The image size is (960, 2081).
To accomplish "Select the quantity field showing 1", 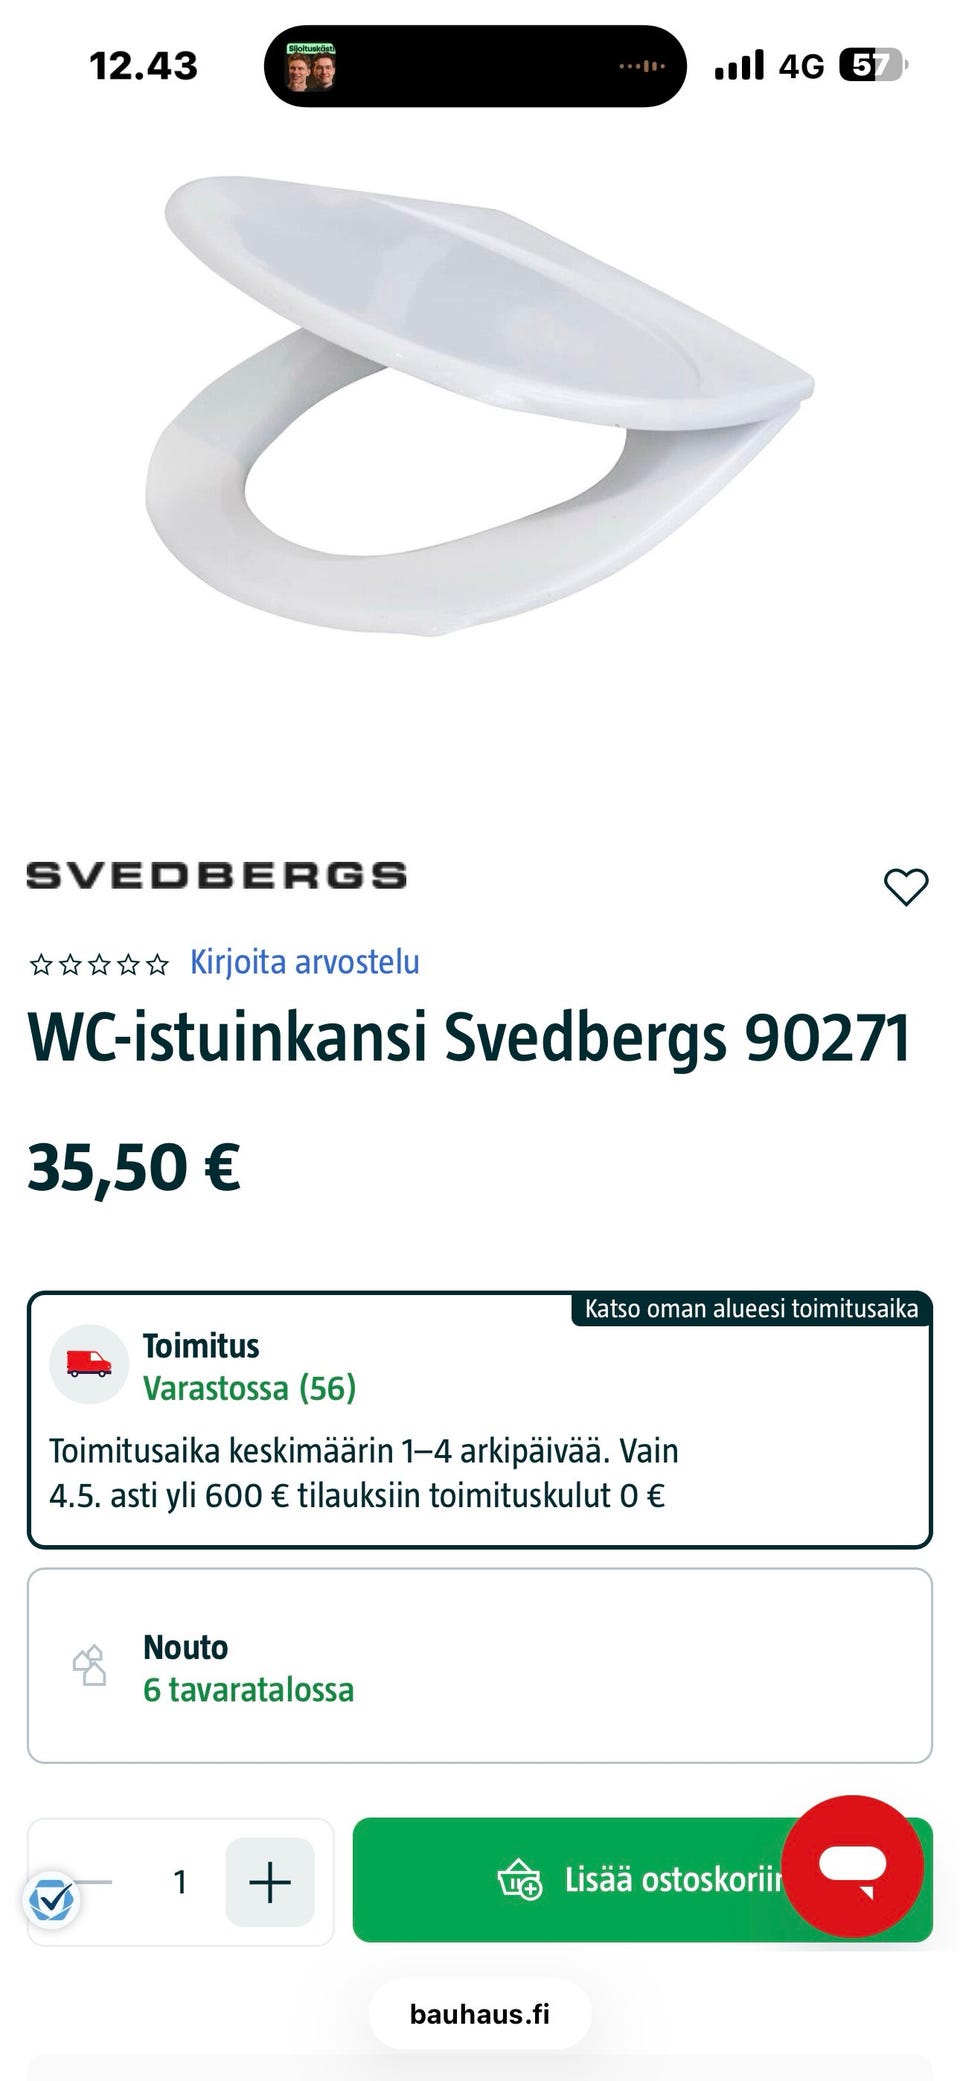I will (x=180, y=1882).
